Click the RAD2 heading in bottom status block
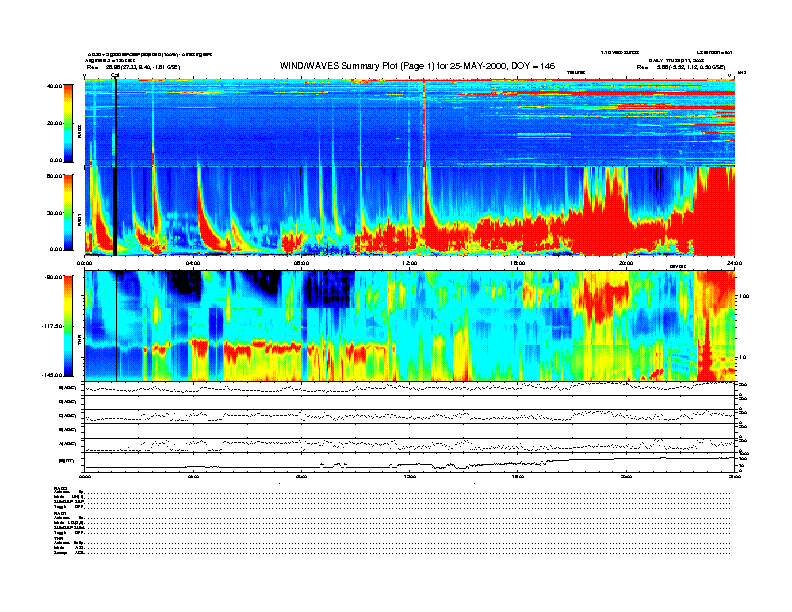The image size is (792, 612). [x=60, y=488]
